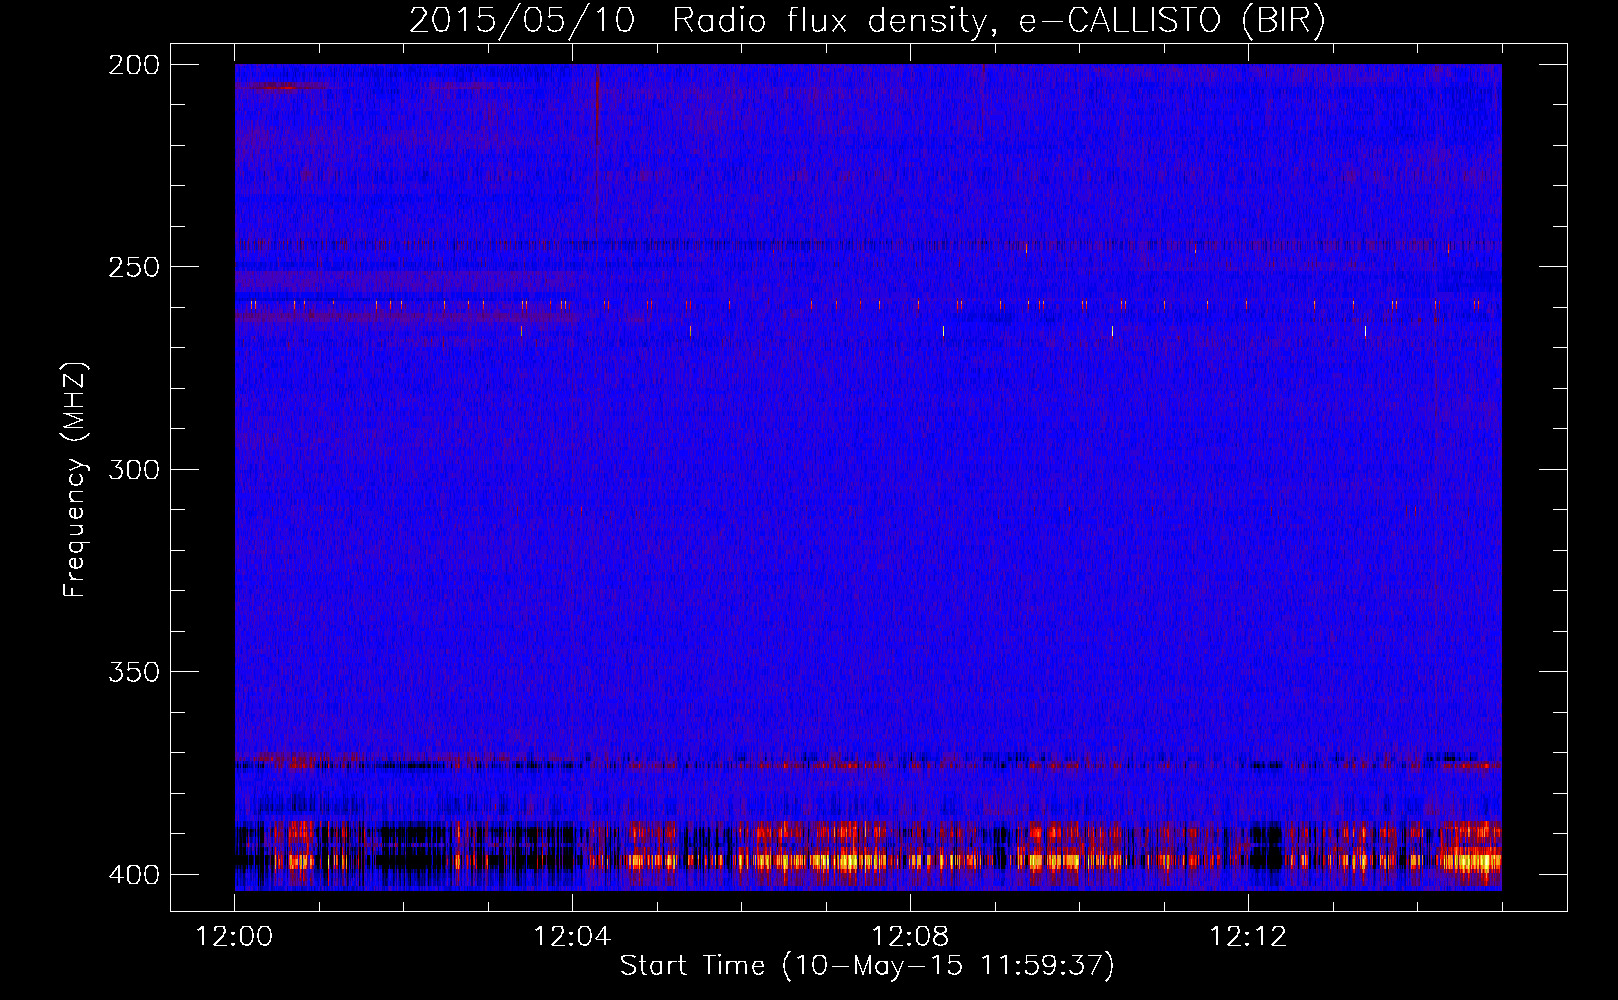The image size is (1618, 1000).
Task: Click the '400' frequency tick label
Action: click(134, 875)
